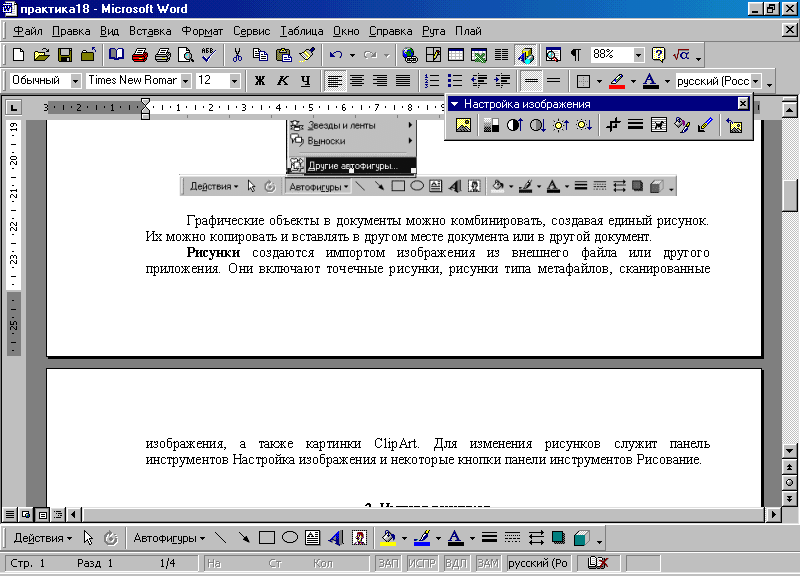The image size is (800, 576).
Task: Expand font color arrow in the formatting bar
Action: point(667,81)
